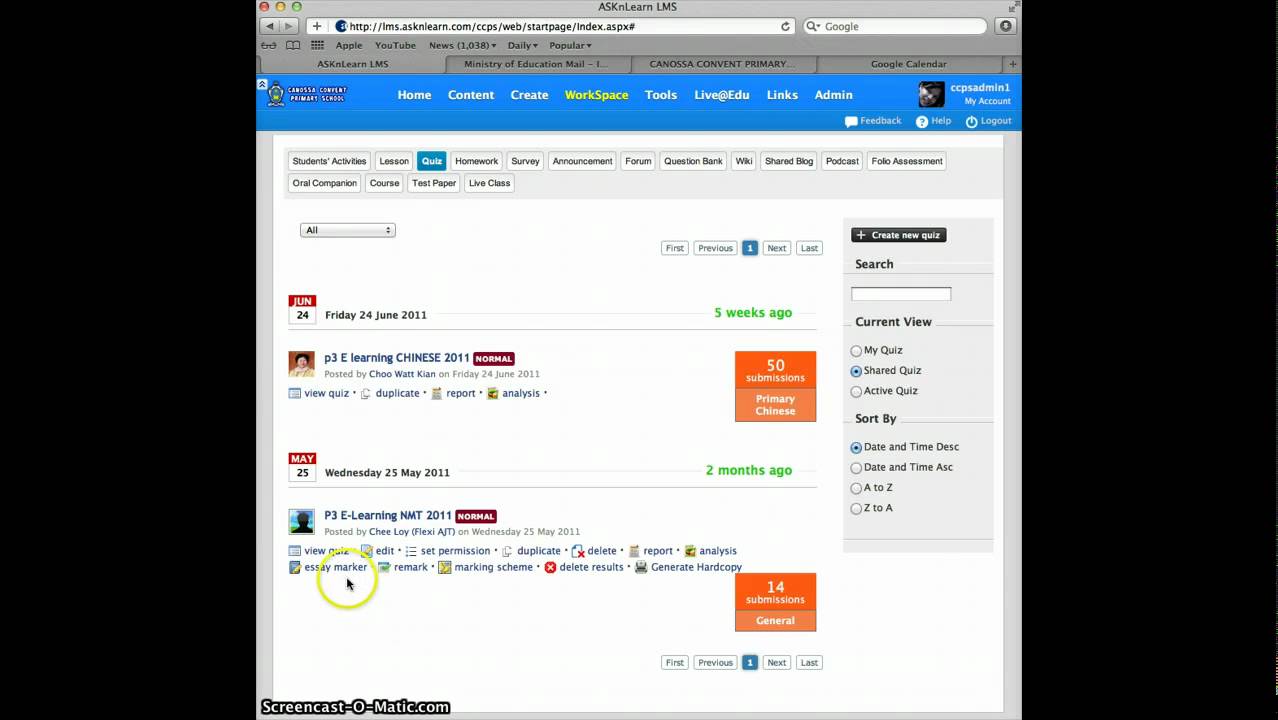Click the Primary Chinese category label

(x=775, y=405)
